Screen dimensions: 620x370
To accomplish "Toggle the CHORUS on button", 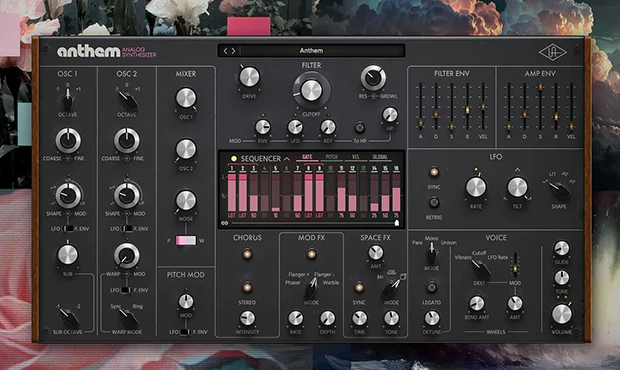I will 247,254.
